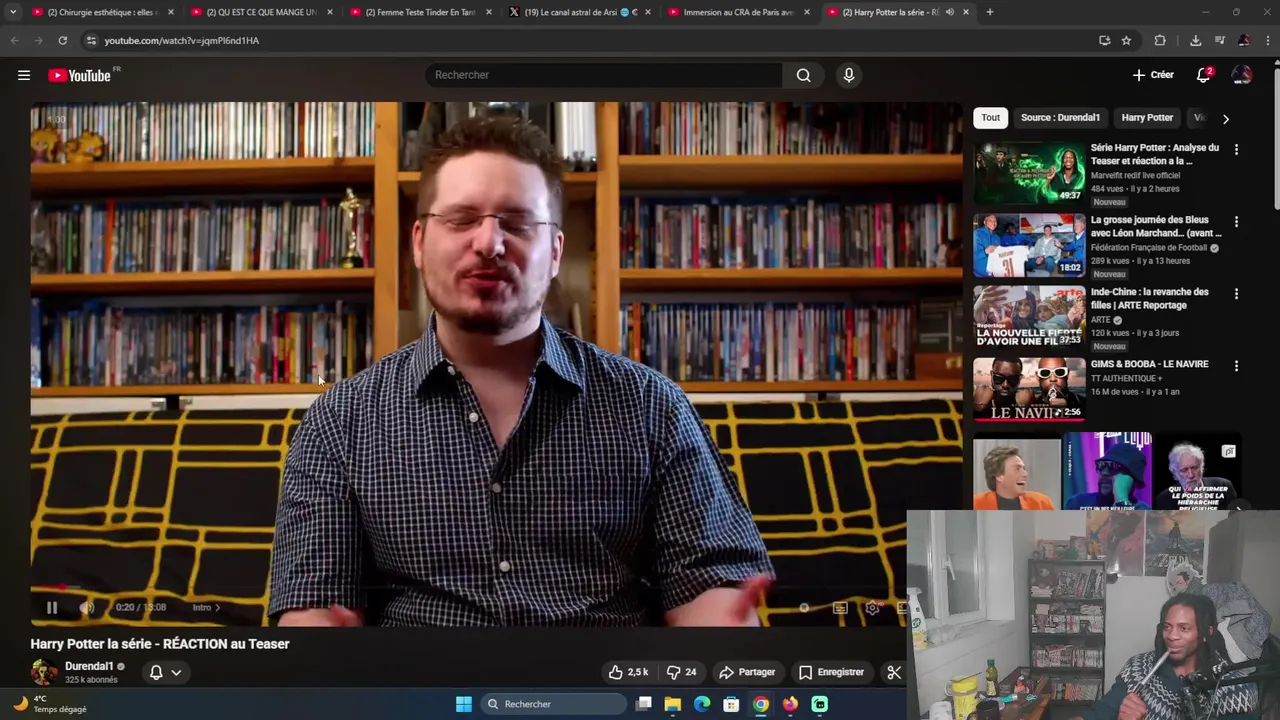Image resolution: width=1280 pixels, height=720 pixels.
Task: Create a clip with scissors icon
Action: (x=894, y=672)
